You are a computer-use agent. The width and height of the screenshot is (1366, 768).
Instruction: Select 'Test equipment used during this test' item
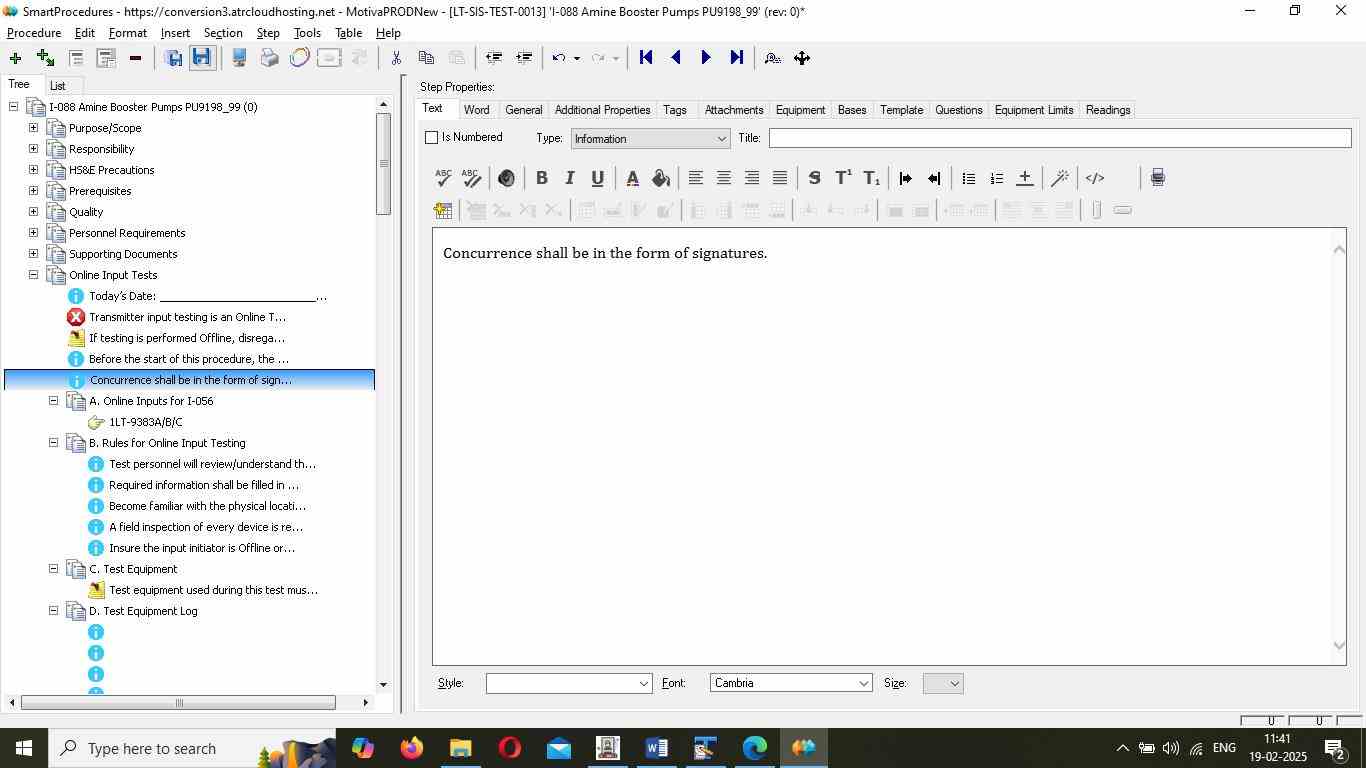coord(213,590)
